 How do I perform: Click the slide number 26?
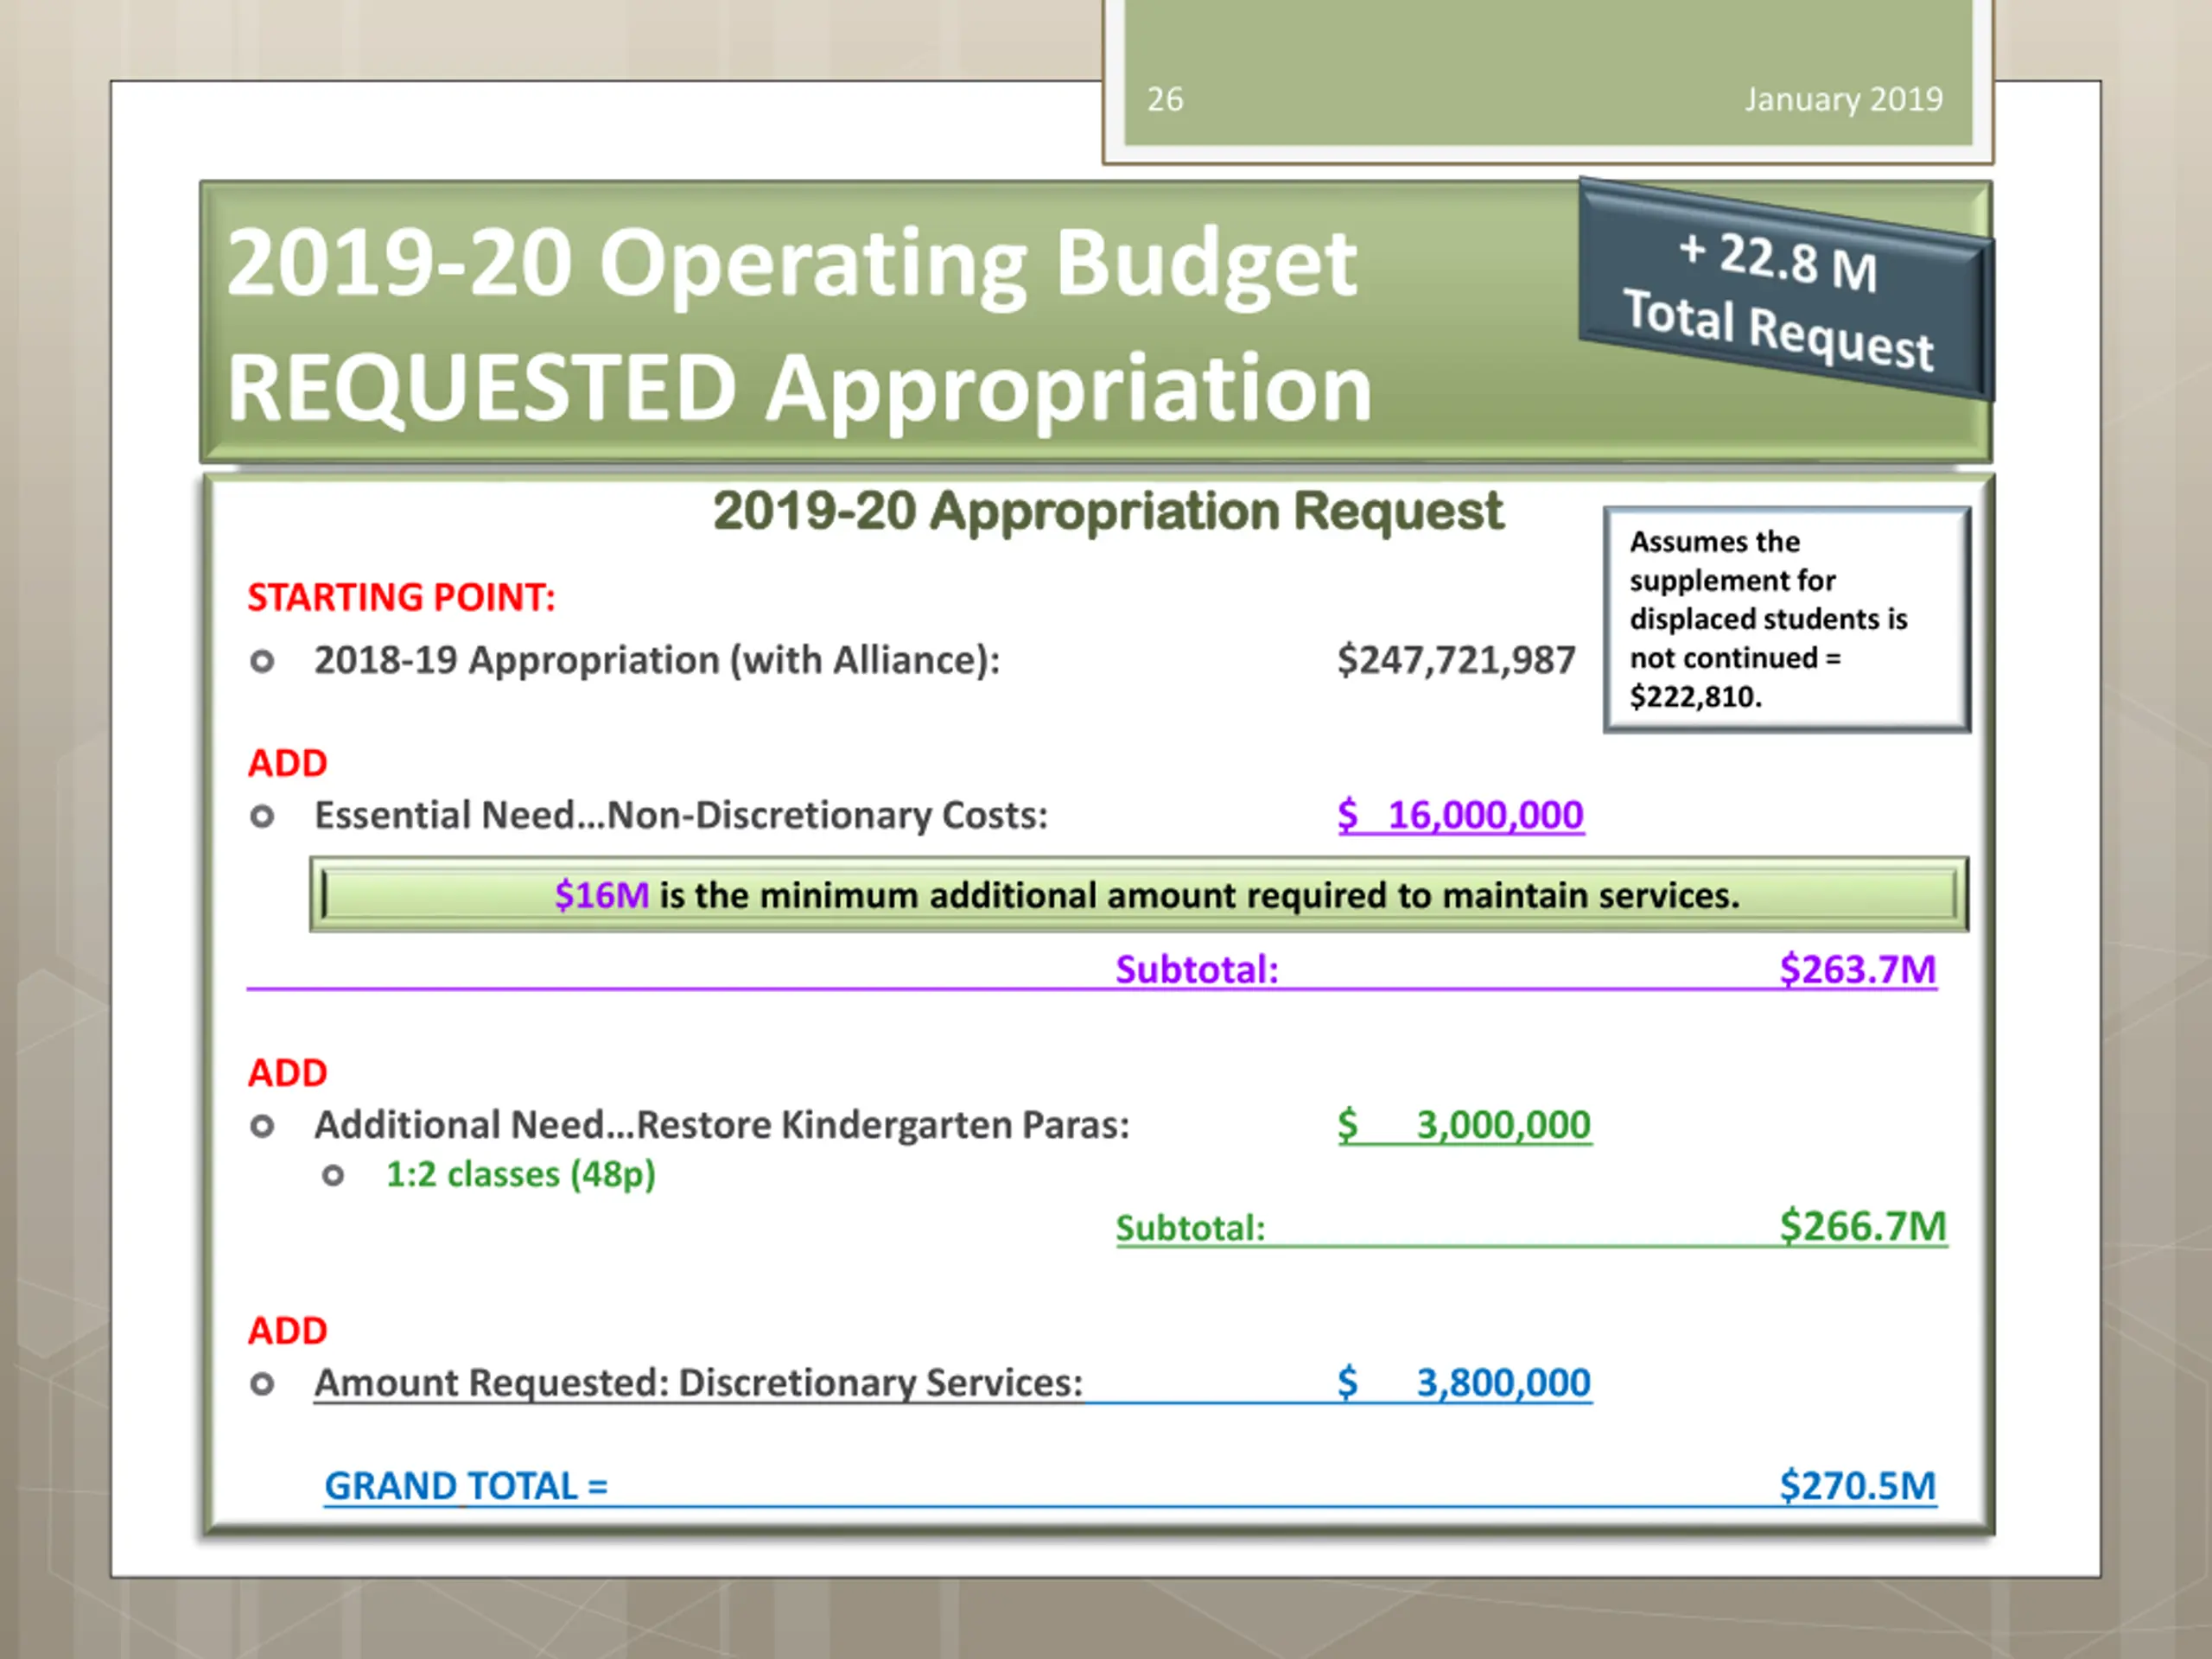click(x=1164, y=99)
